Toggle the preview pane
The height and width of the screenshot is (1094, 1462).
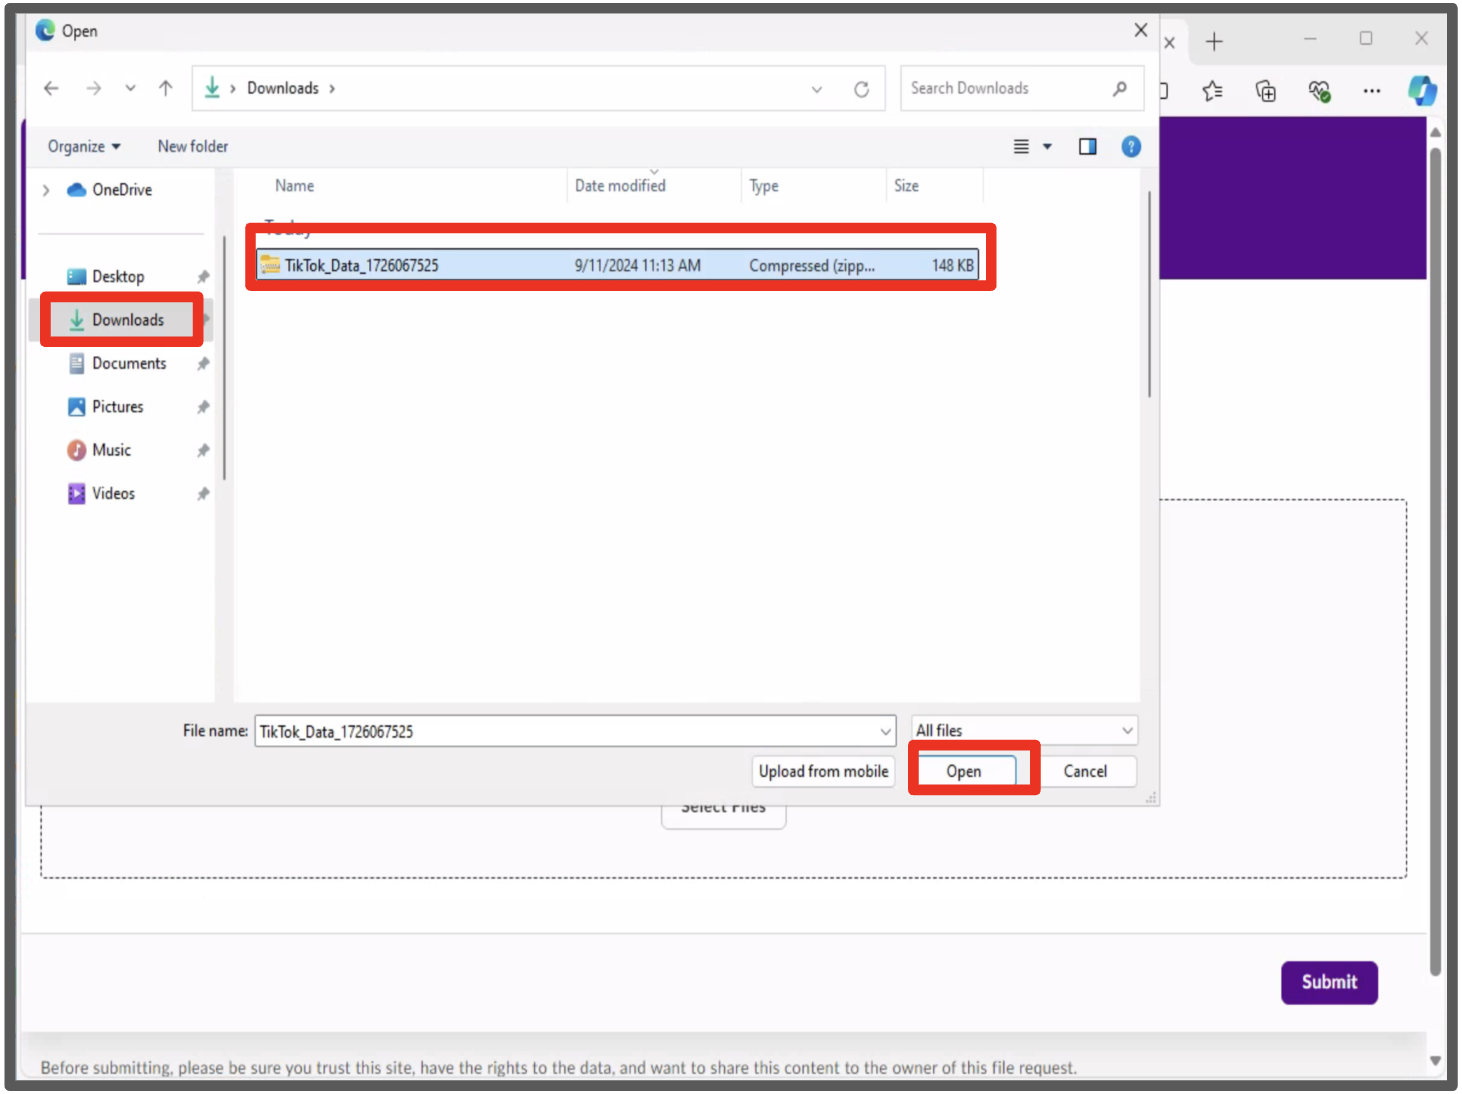coord(1088,147)
